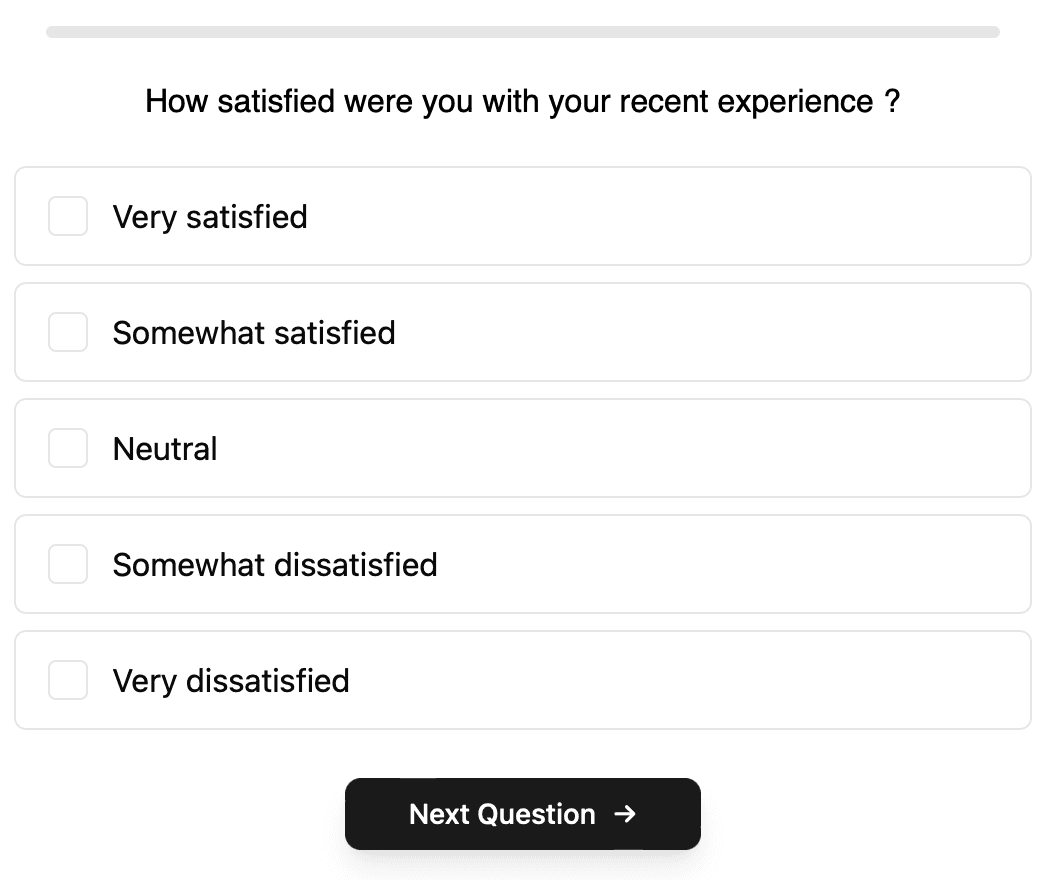This screenshot has height=880, width=1052.
Task: Mark the Very dissatisfied checkbox
Action: coord(68,680)
